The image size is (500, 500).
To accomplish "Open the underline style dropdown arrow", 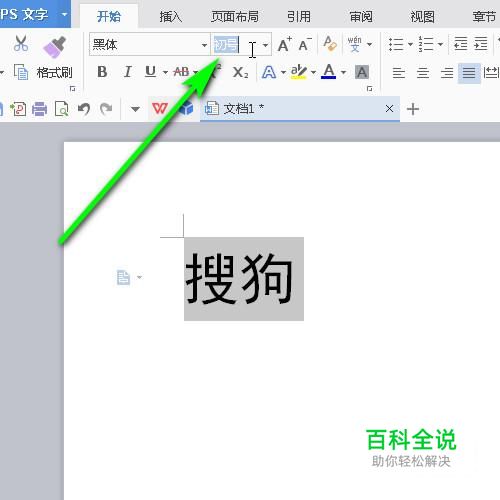I will (x=165, y=72).
